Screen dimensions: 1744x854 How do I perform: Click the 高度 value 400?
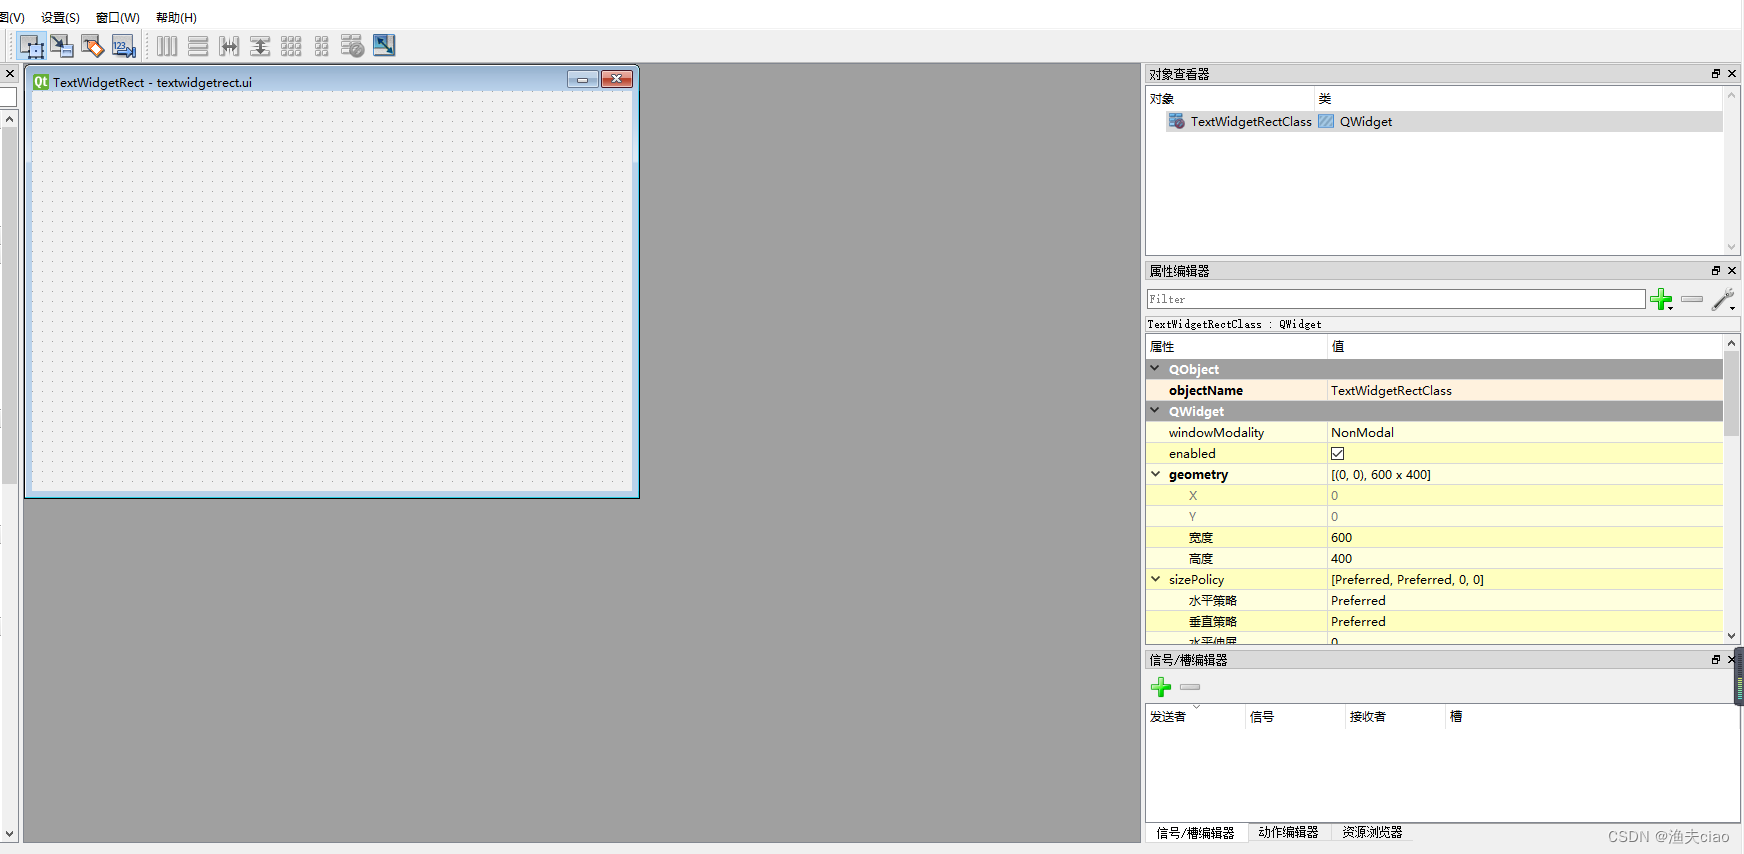tap(1525, 559)
